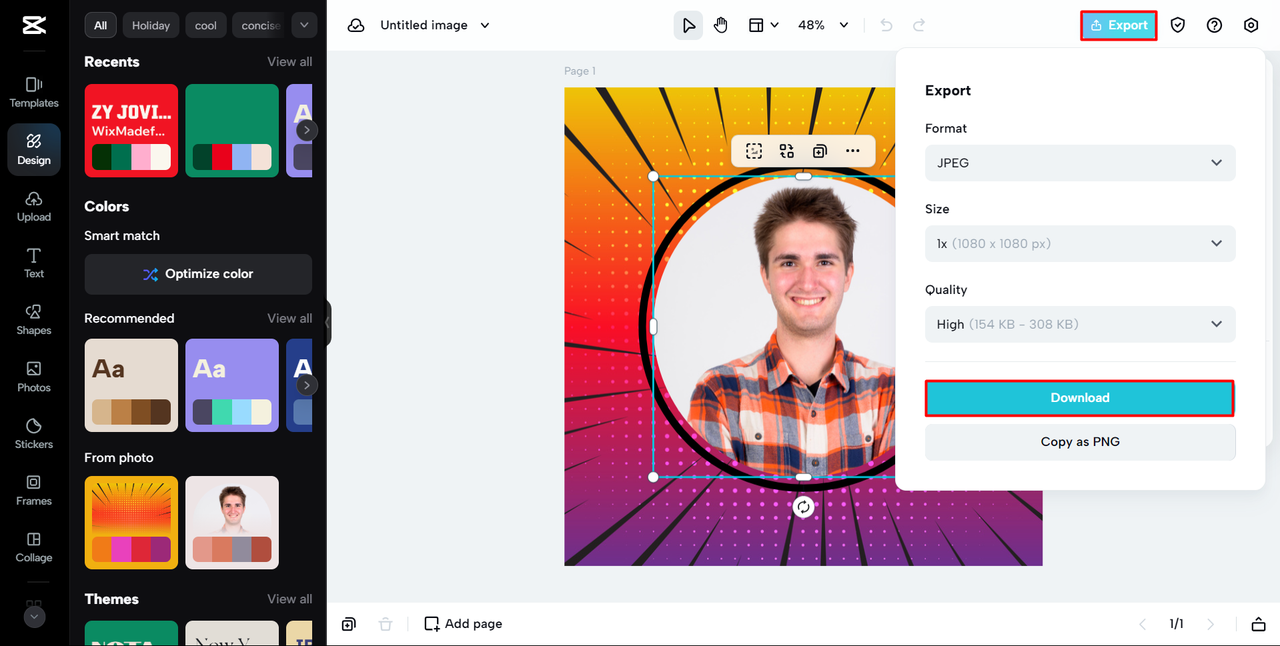Click the delete page trash icon
This screenshot has width=1280, height=646.
tap(385, 624)
